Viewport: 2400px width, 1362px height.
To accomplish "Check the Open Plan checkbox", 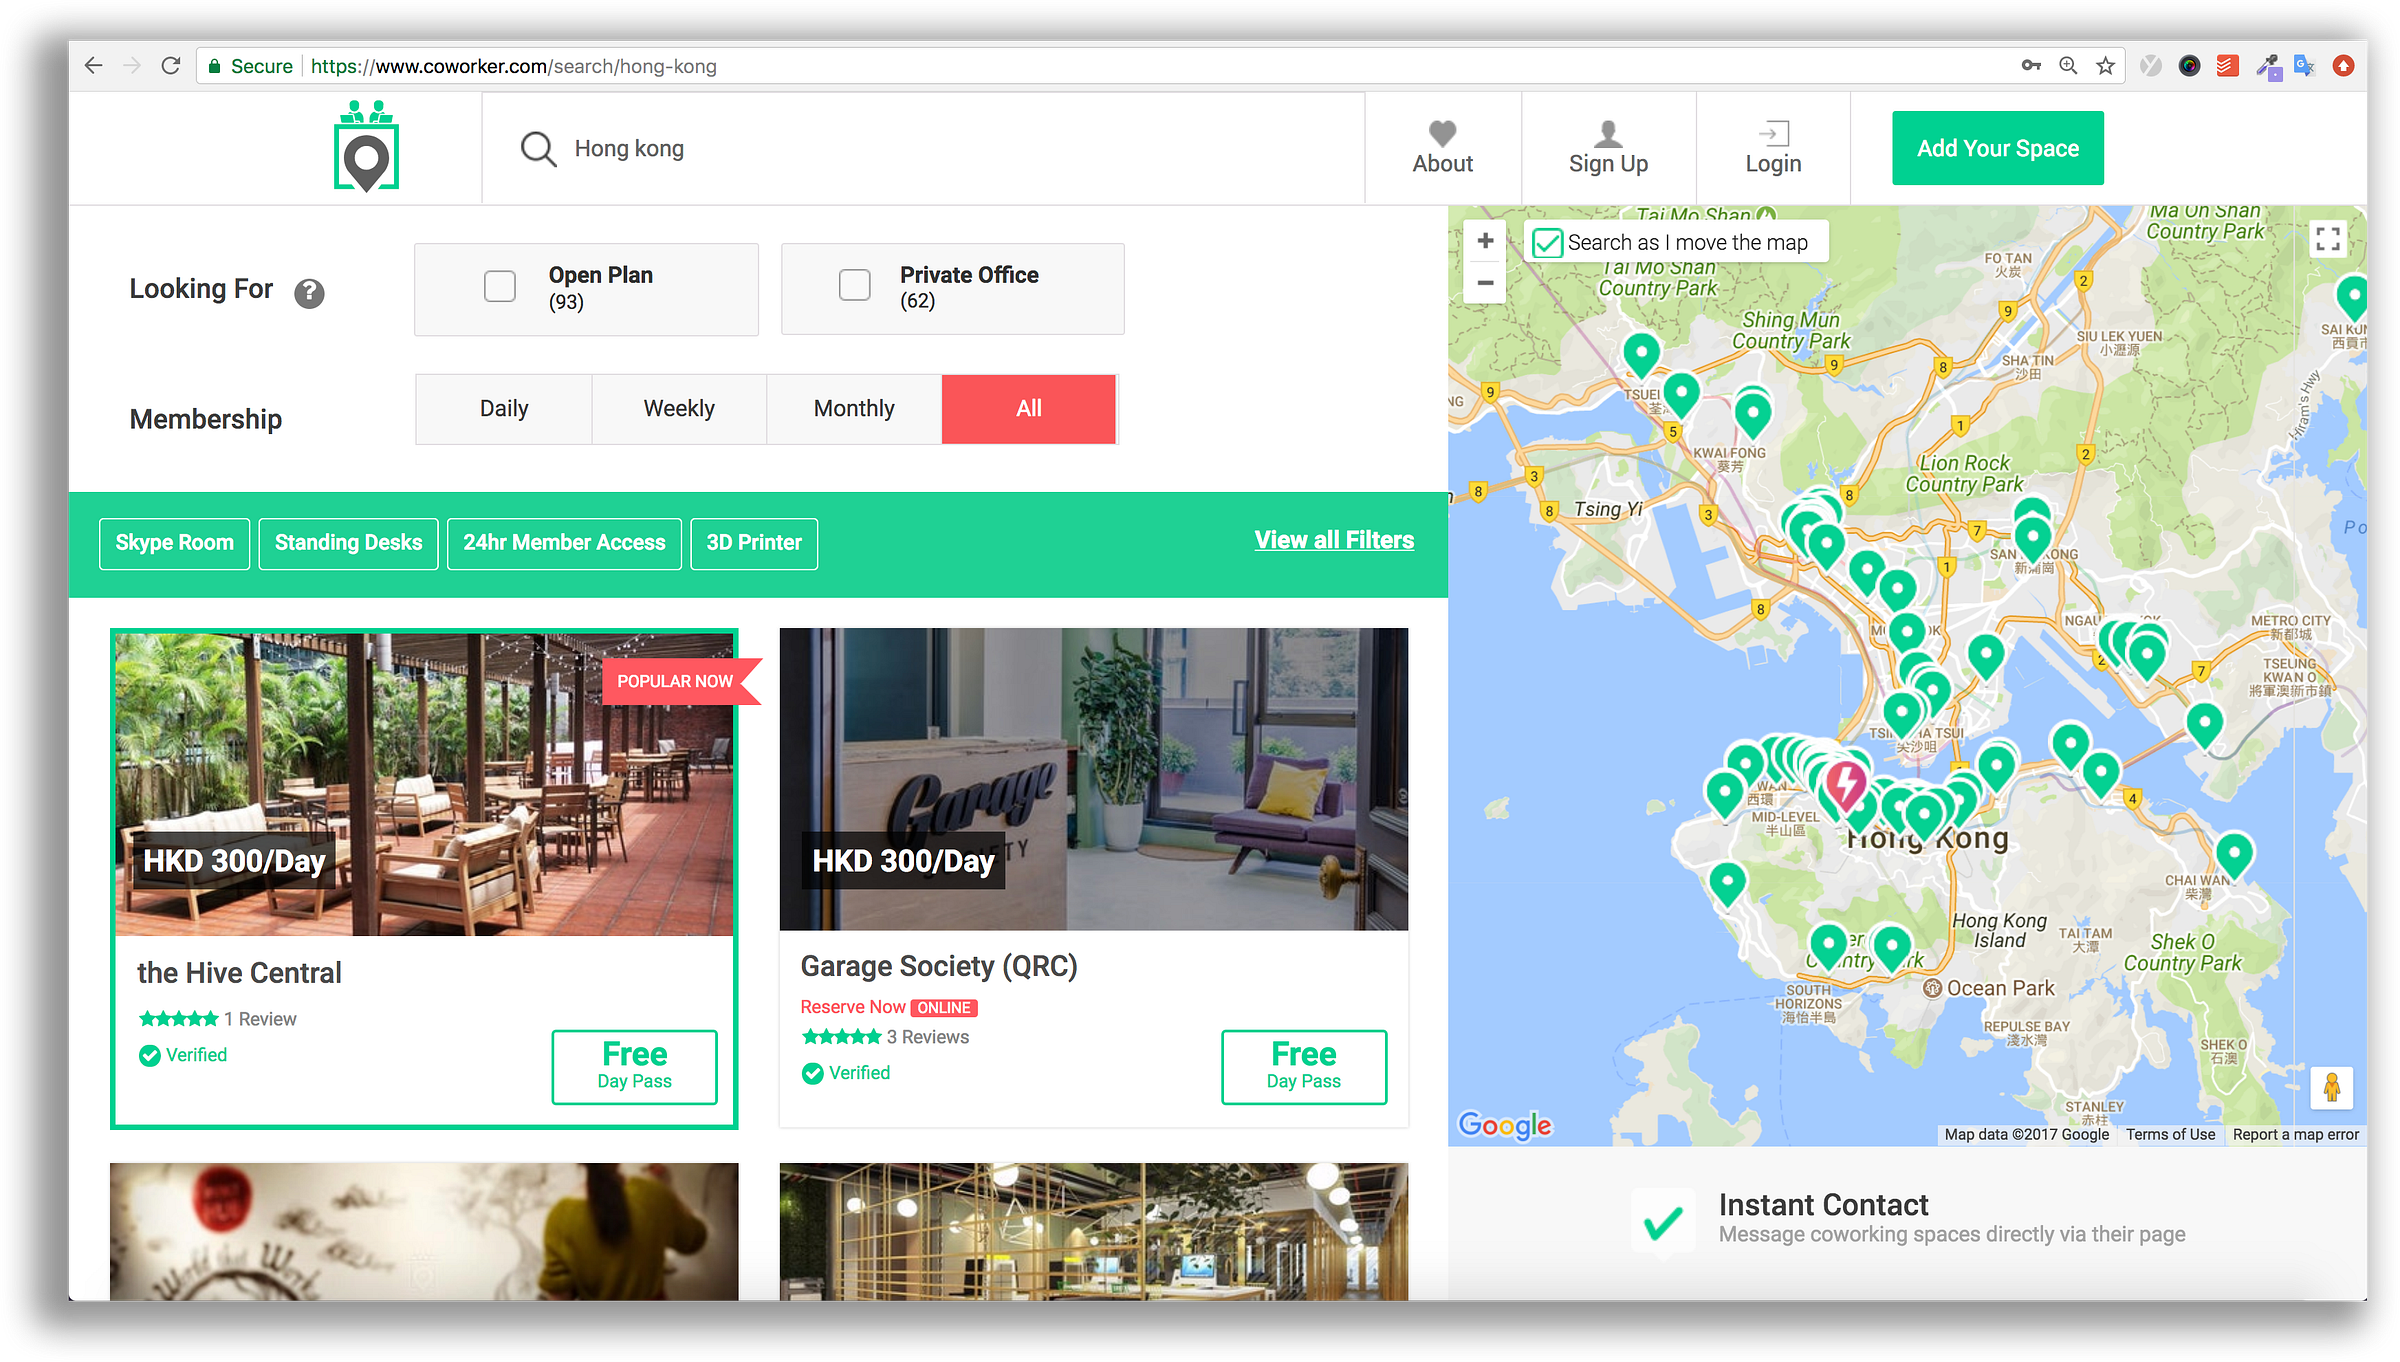I will [x=500, y=287].
